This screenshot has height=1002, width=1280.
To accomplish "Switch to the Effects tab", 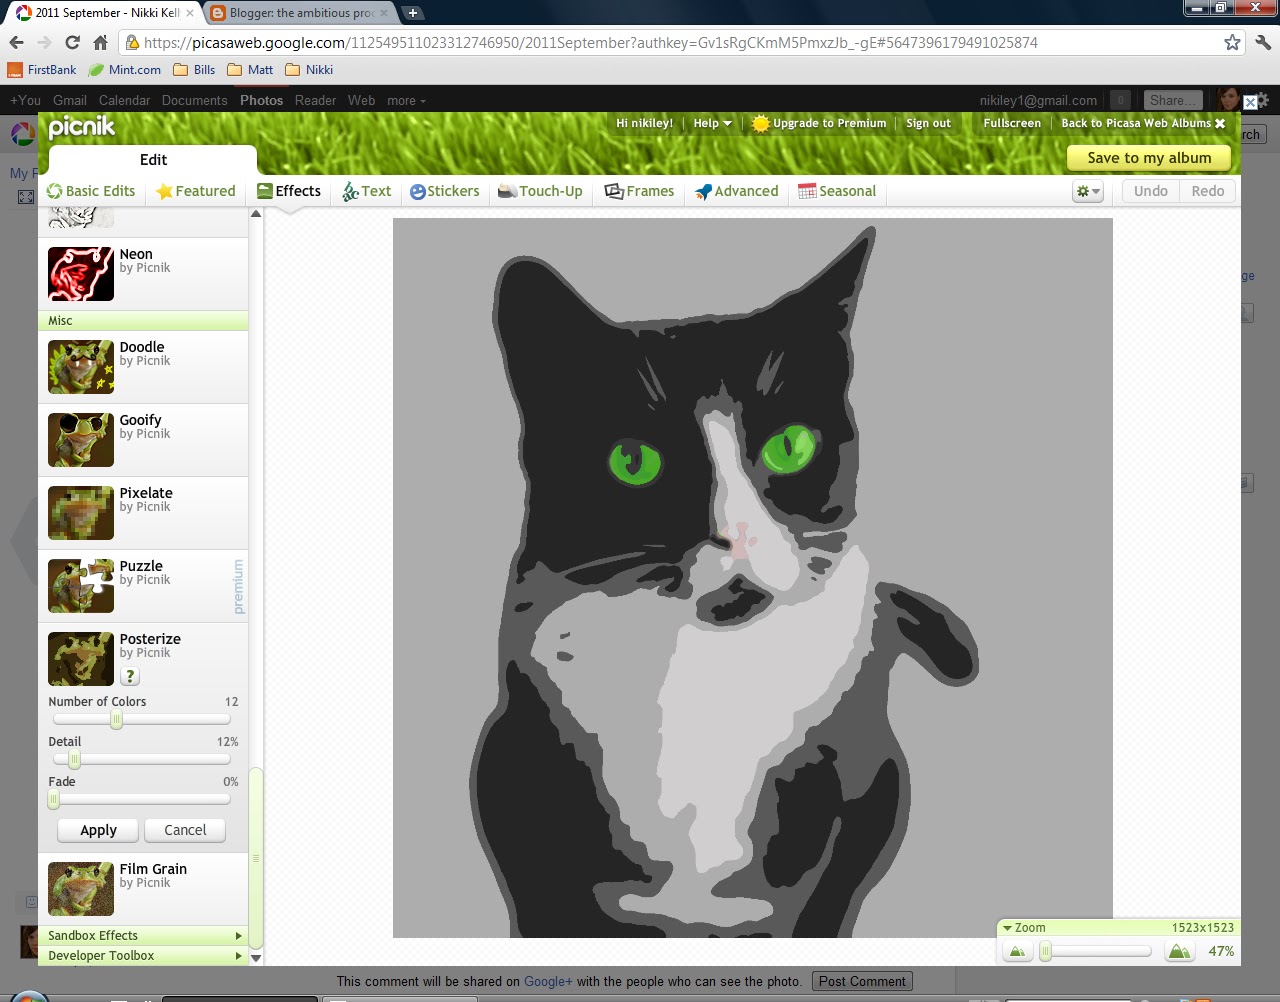I will [x=289, y=191].
